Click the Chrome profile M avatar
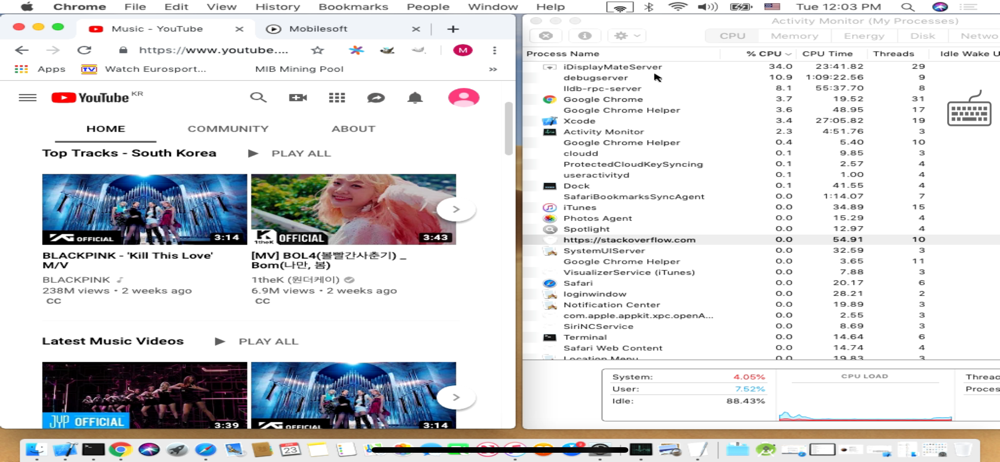Viewport: 1000px width, 462px height. point(462,50)
